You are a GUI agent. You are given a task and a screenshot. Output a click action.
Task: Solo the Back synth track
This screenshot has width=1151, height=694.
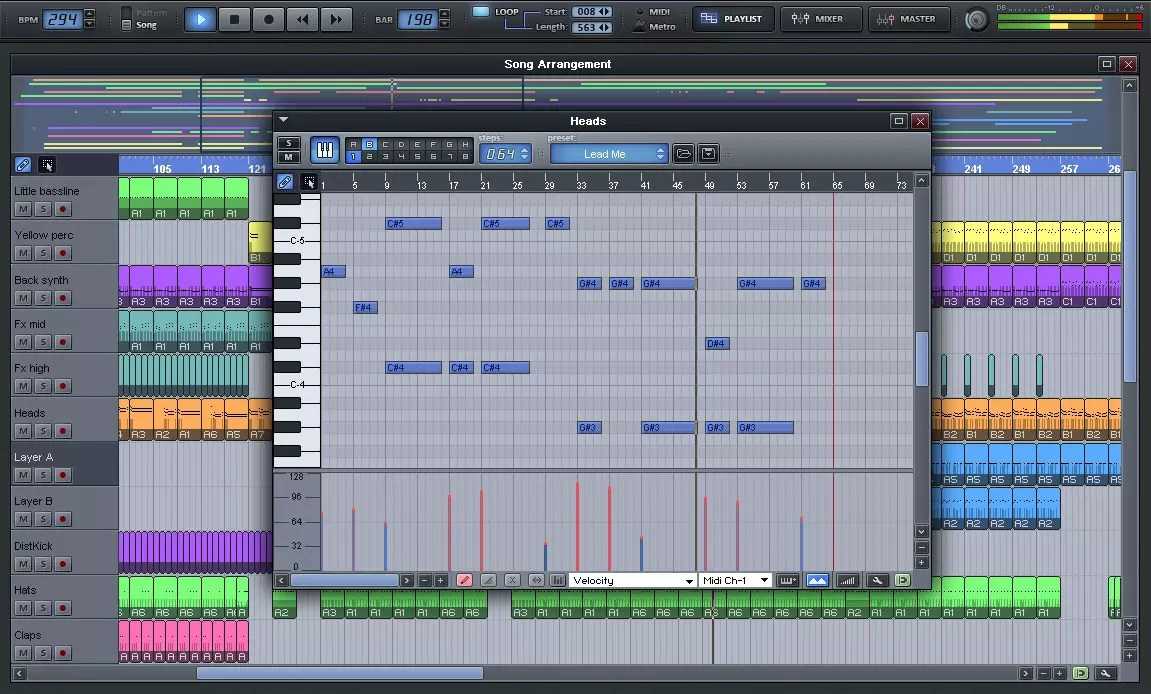click(43, 298)
